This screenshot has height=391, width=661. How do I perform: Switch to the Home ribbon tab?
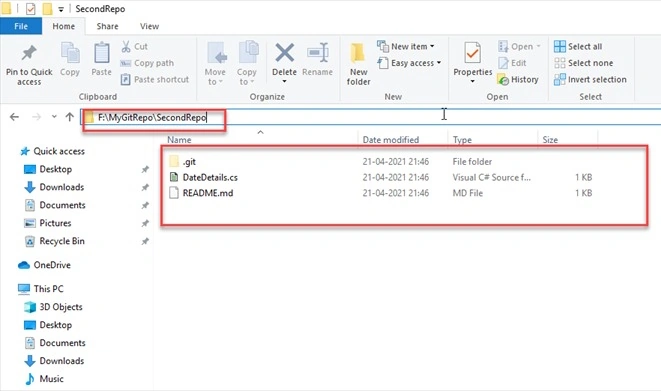(x=64, y=26)
